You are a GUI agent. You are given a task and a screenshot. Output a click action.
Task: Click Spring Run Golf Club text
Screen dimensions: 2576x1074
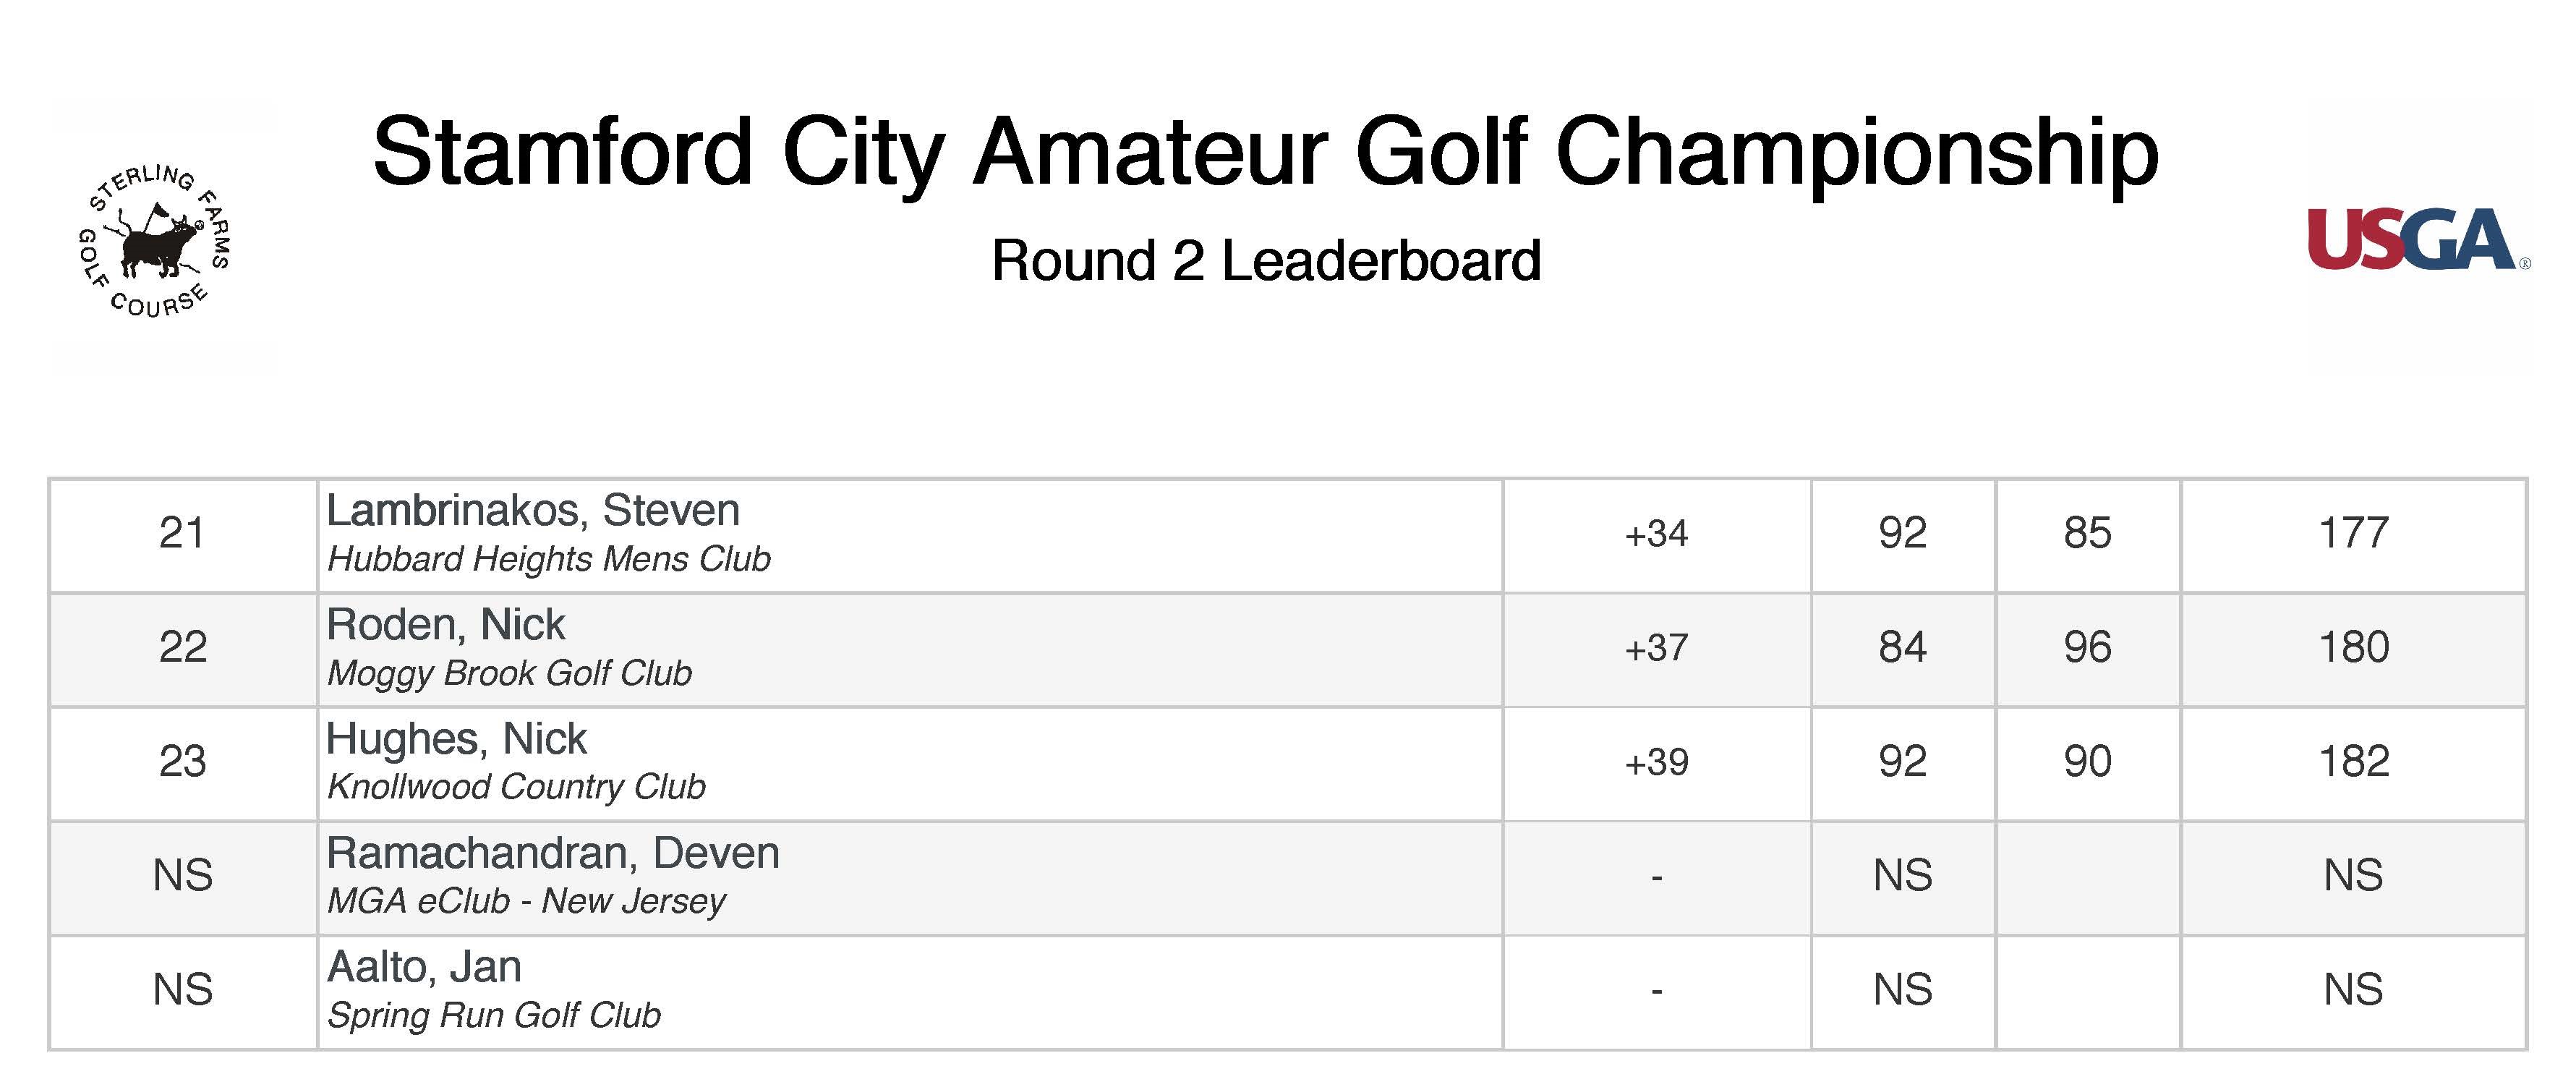point(494,1015)
